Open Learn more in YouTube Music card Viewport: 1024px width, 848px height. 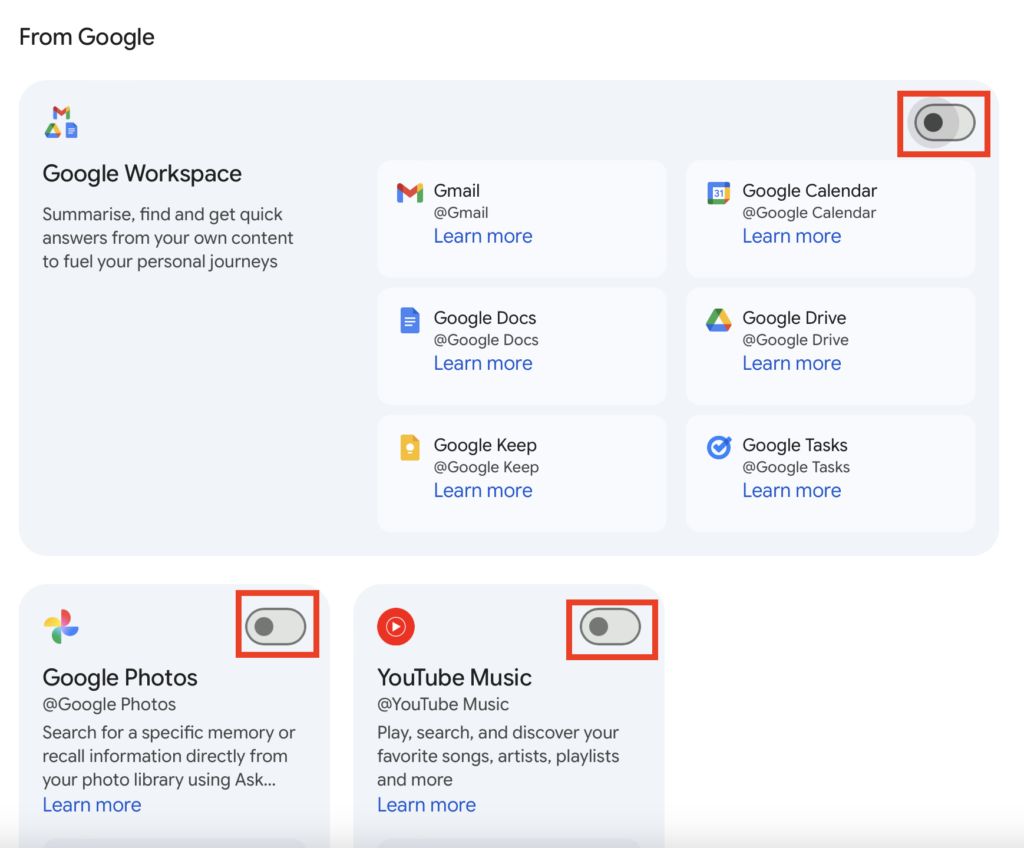click(426, 805)
